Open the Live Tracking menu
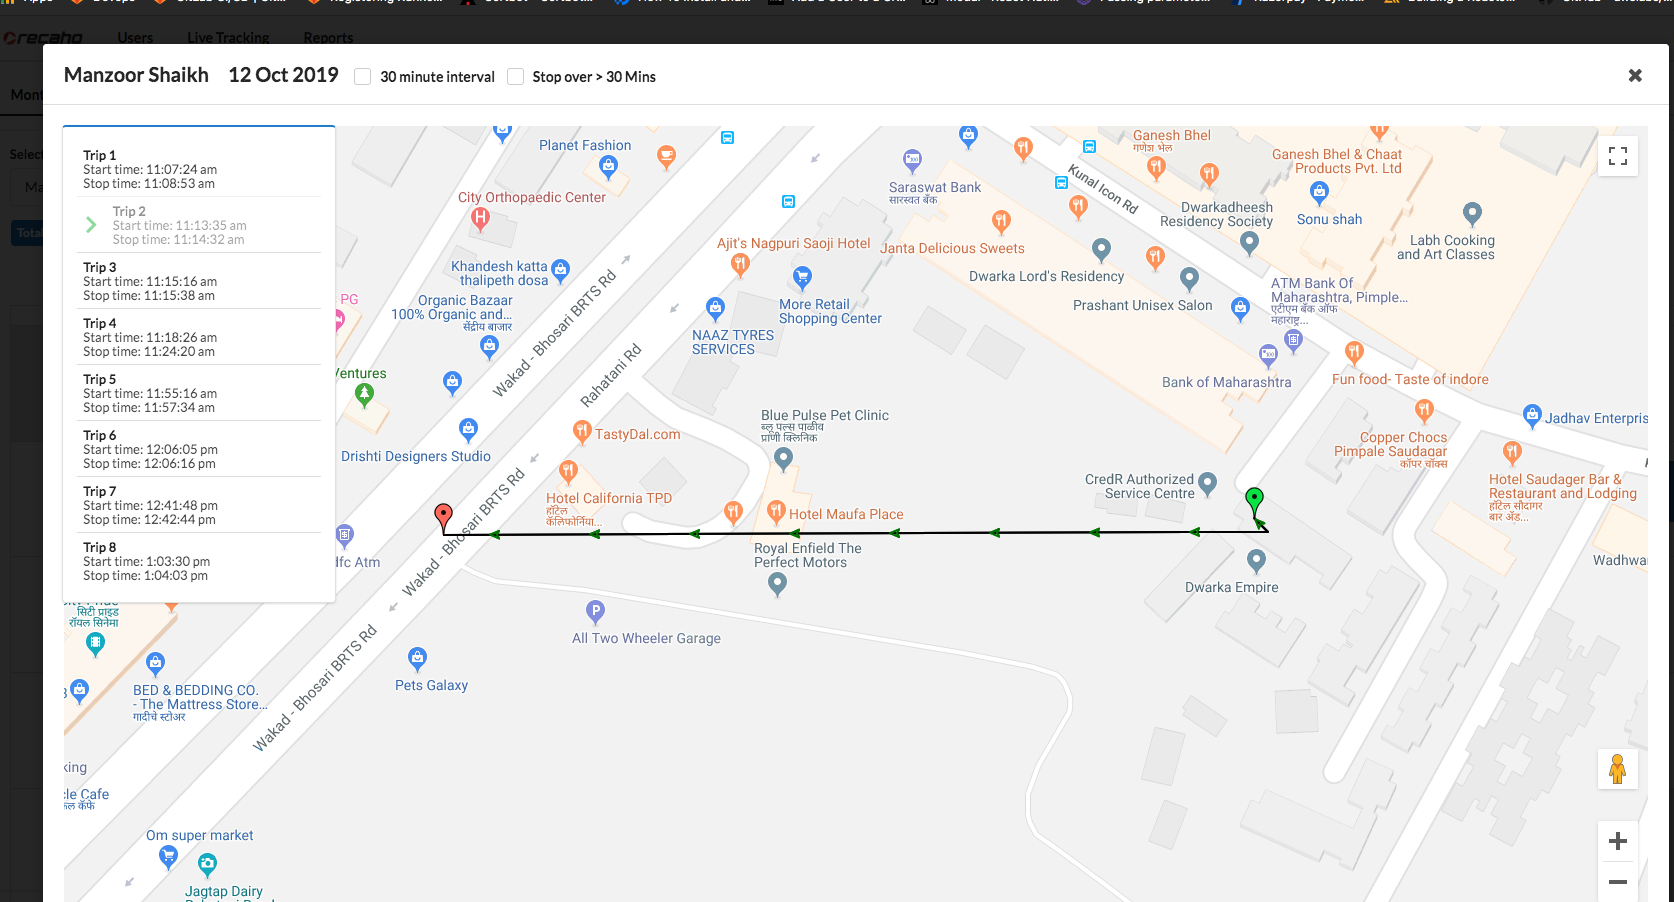This screenshot has width=1674, height=902. coord(228,37)
